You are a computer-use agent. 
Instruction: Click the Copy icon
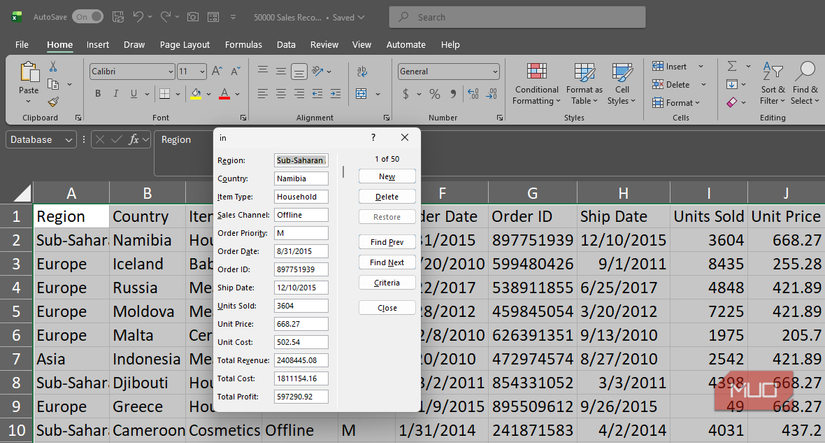53,84
